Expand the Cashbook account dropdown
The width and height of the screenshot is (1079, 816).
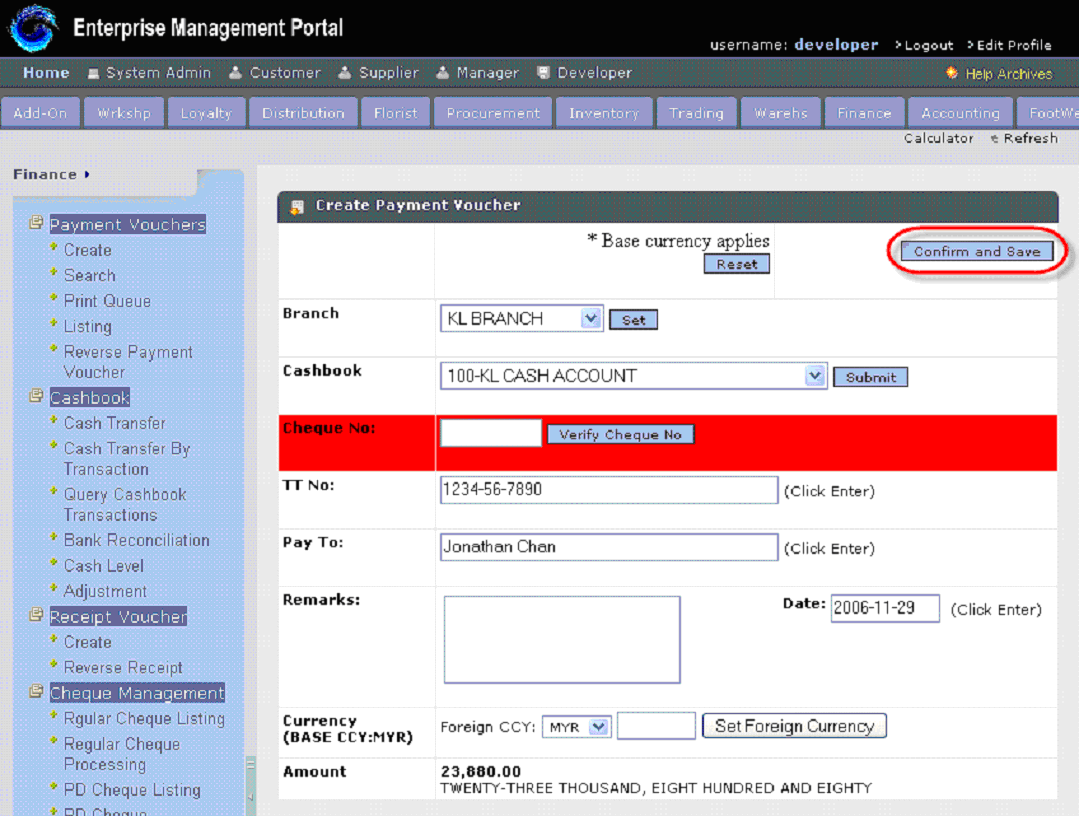click(x=815, y=376)
